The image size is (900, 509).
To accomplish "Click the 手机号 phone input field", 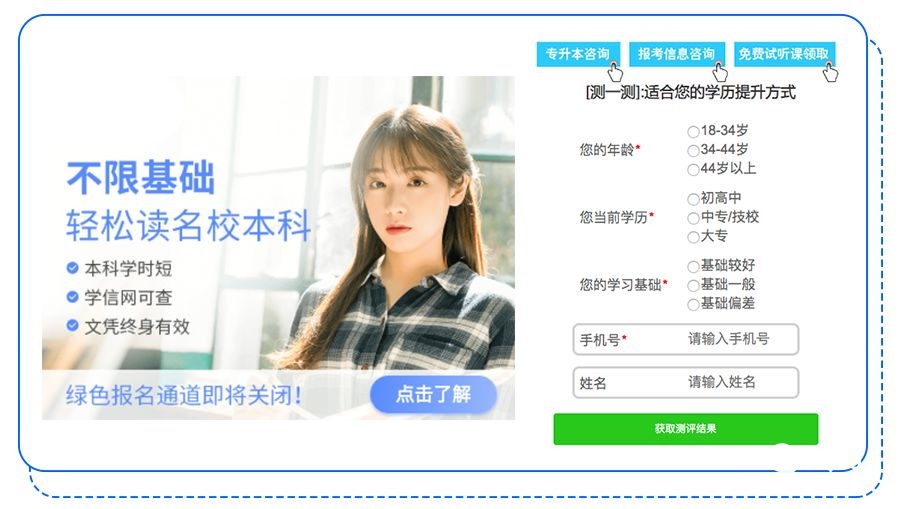I will point(685,339).
